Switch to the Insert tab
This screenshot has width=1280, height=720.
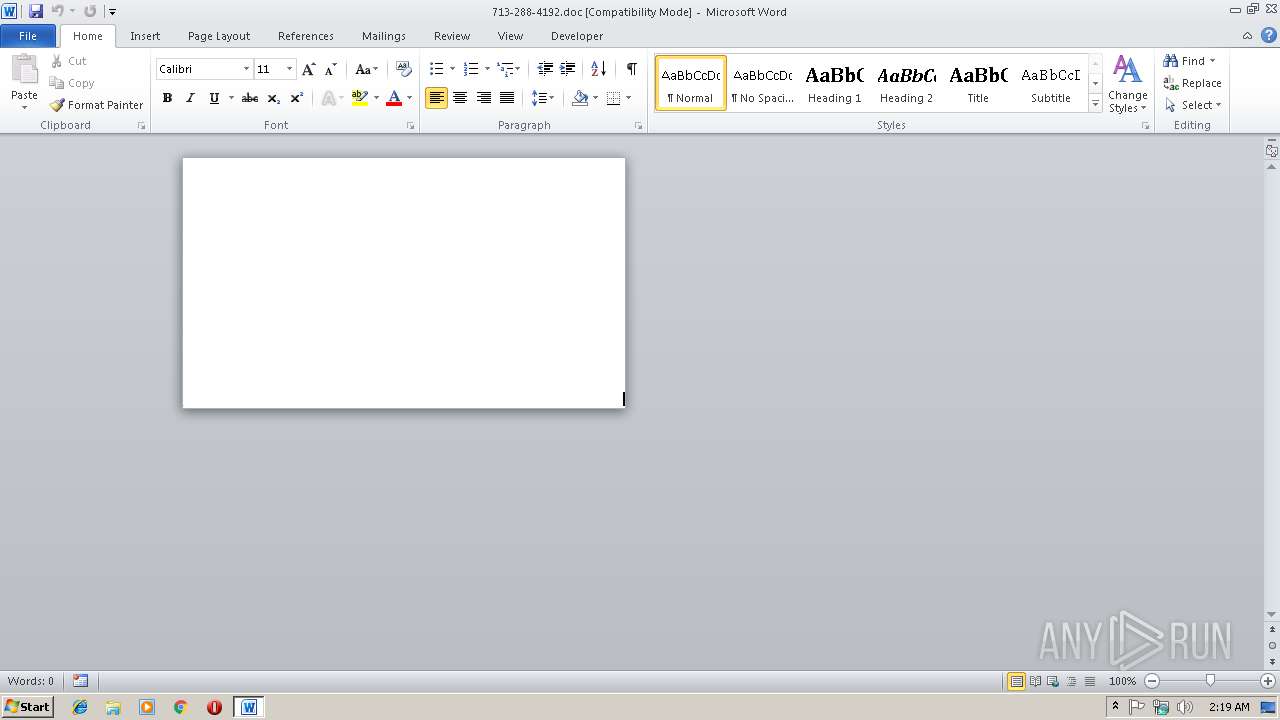point(145,36)
